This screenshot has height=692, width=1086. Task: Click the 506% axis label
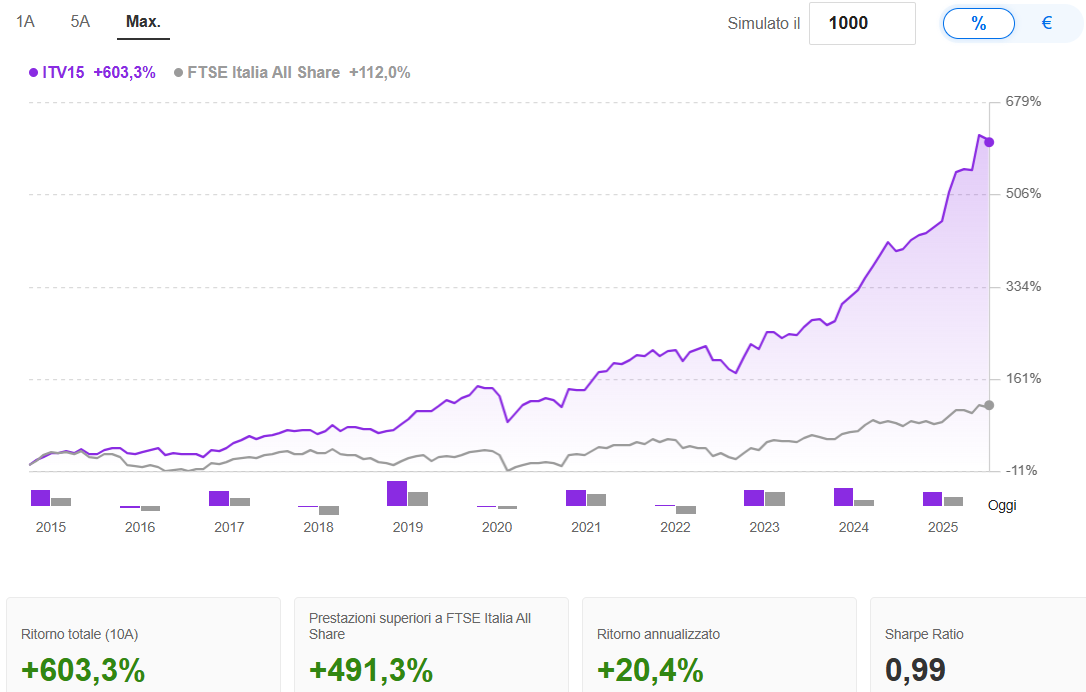pos(1024,193)
